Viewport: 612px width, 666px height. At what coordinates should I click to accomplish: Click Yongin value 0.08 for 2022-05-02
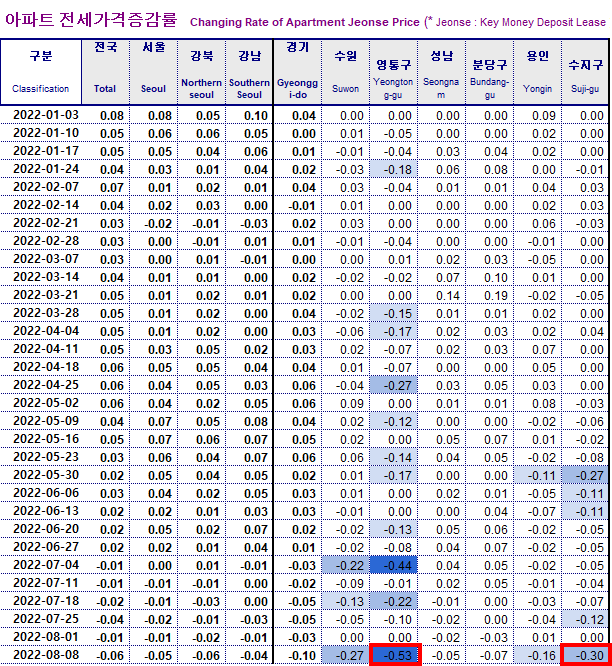(x=537, y=404)
